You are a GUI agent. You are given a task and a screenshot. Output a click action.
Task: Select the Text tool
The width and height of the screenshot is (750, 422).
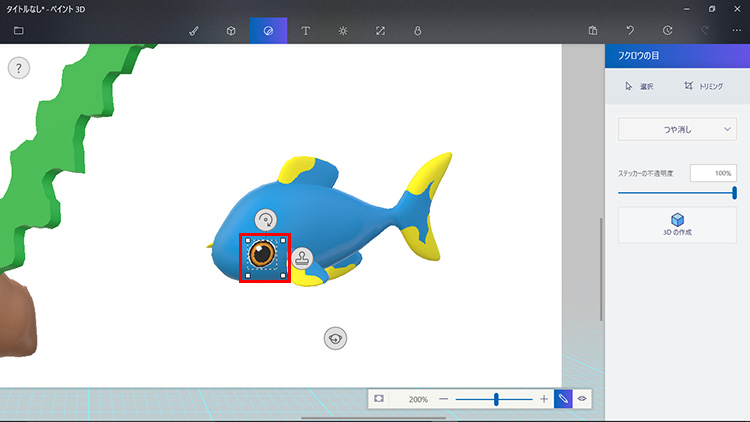(305, 31)
